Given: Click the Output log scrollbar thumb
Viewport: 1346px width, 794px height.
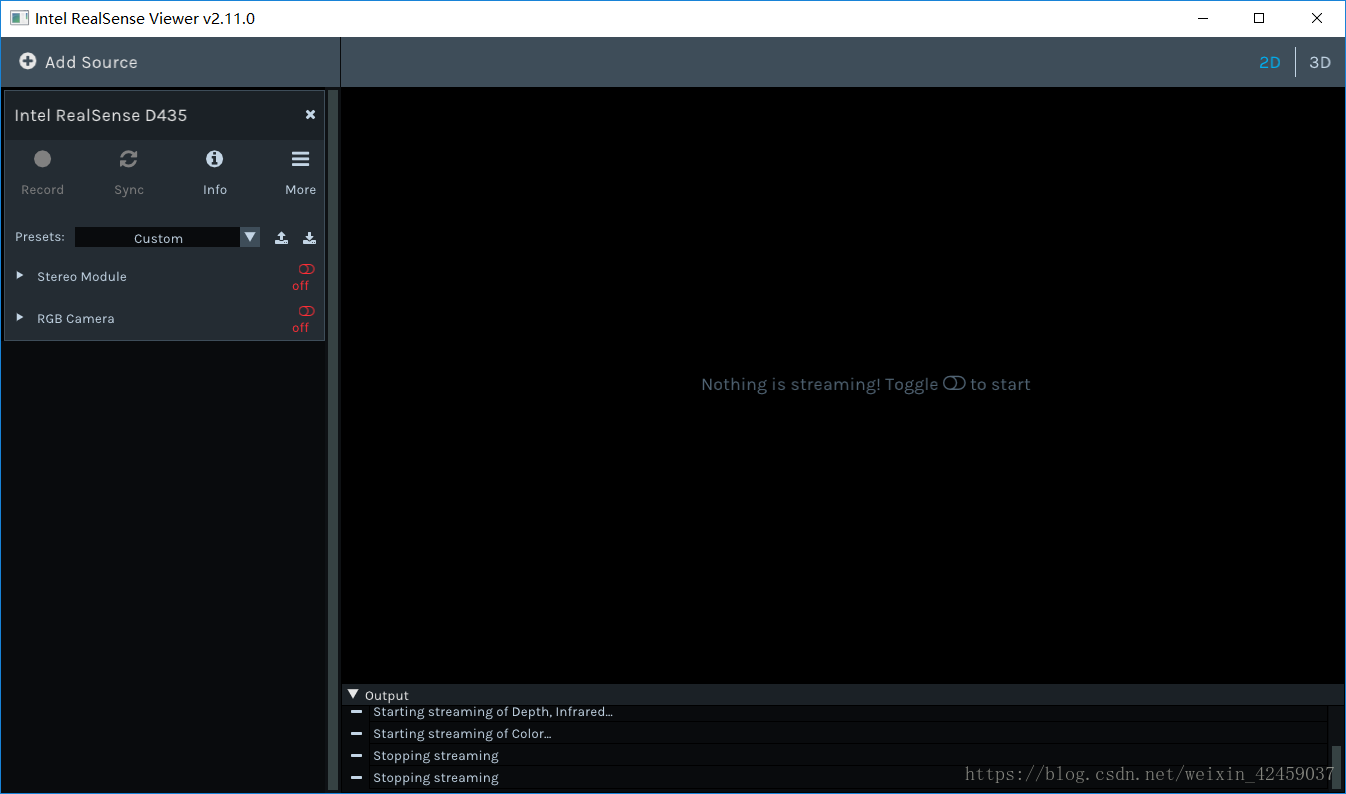Looking at the screenshot, I should tap(1336, 767).
